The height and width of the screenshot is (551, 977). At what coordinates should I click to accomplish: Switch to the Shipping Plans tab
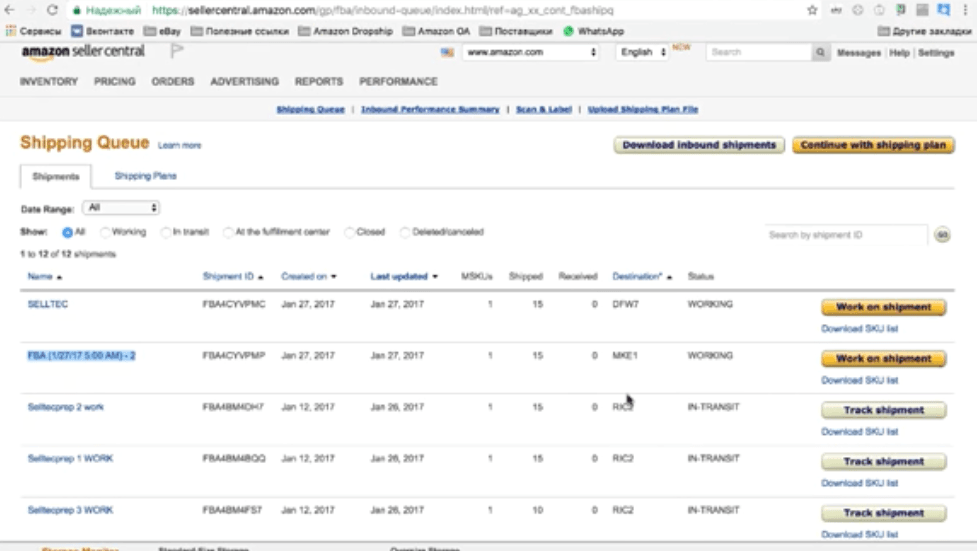click(145, 176)
